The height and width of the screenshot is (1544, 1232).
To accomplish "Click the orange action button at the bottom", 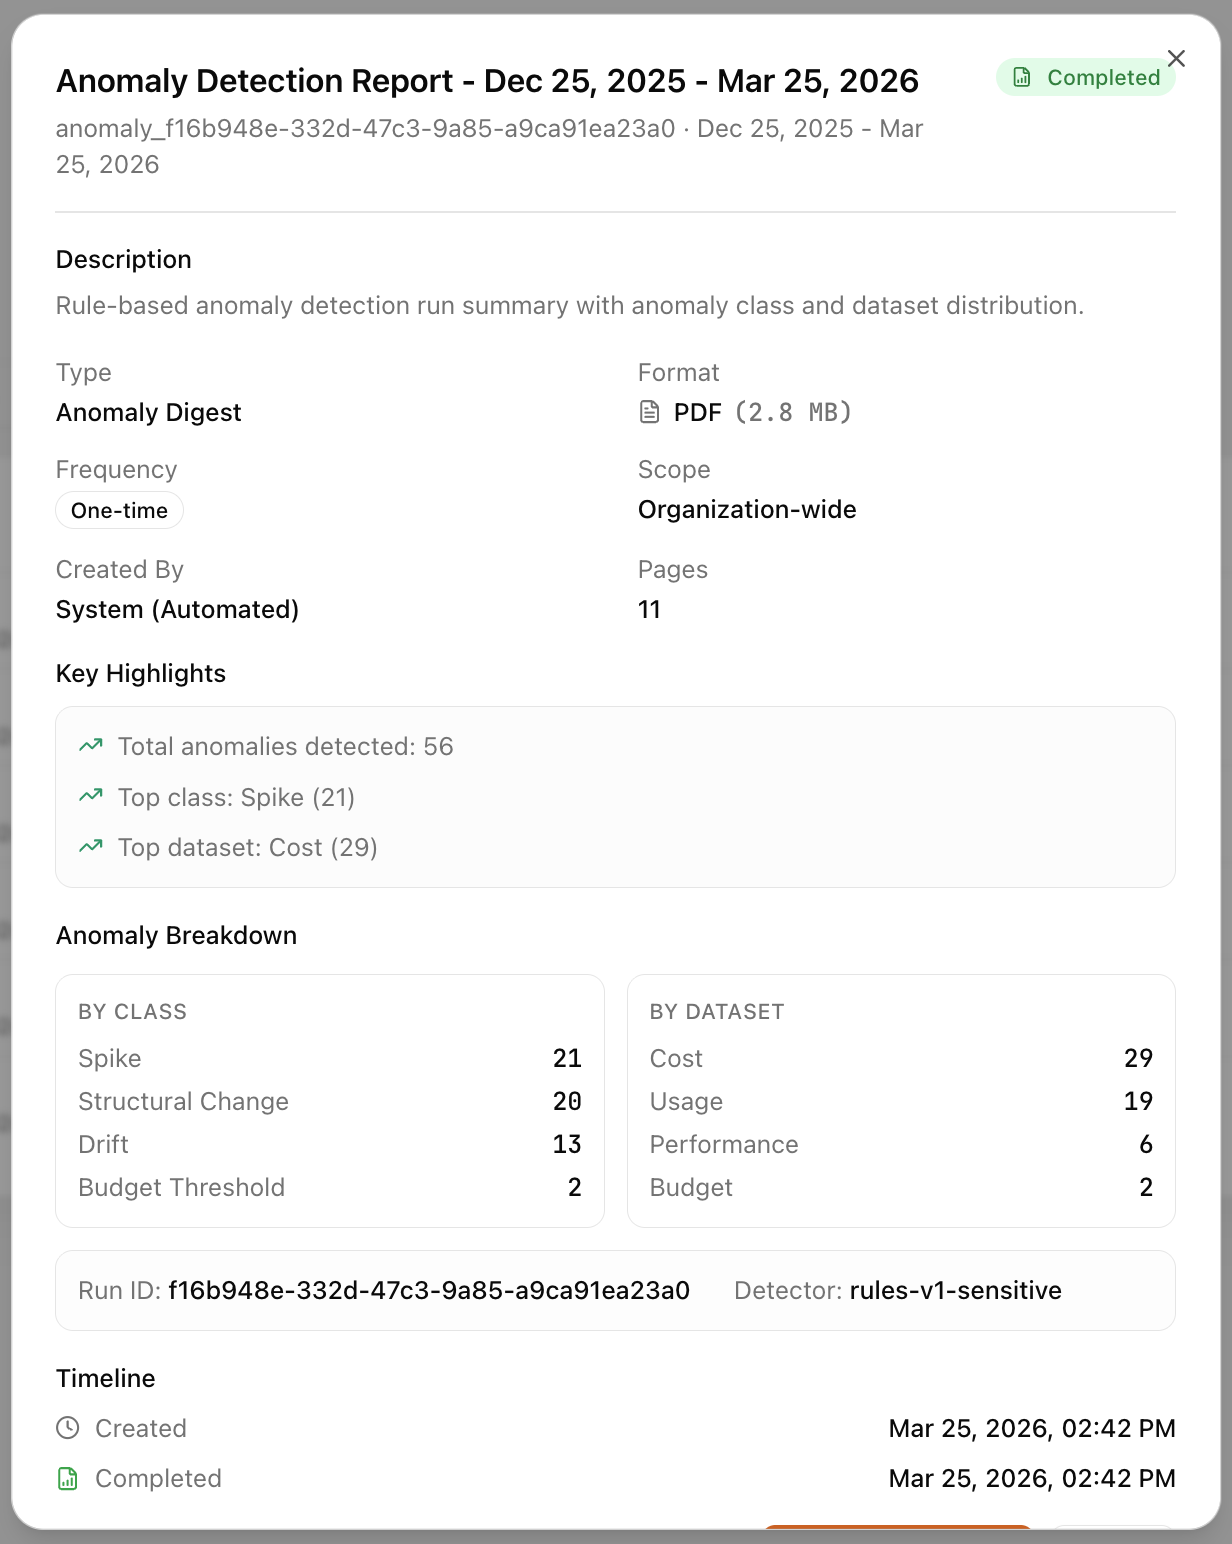I will [x=900, y=1537].
